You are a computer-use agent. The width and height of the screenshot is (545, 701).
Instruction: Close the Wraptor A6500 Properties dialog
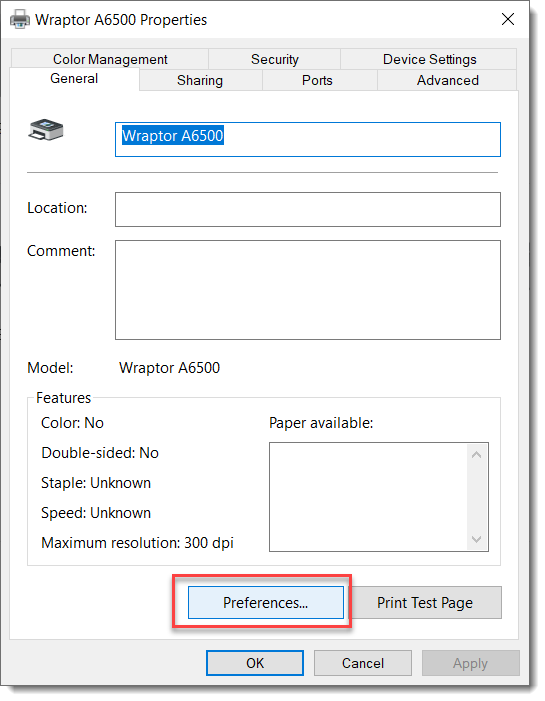click(508, 19)
